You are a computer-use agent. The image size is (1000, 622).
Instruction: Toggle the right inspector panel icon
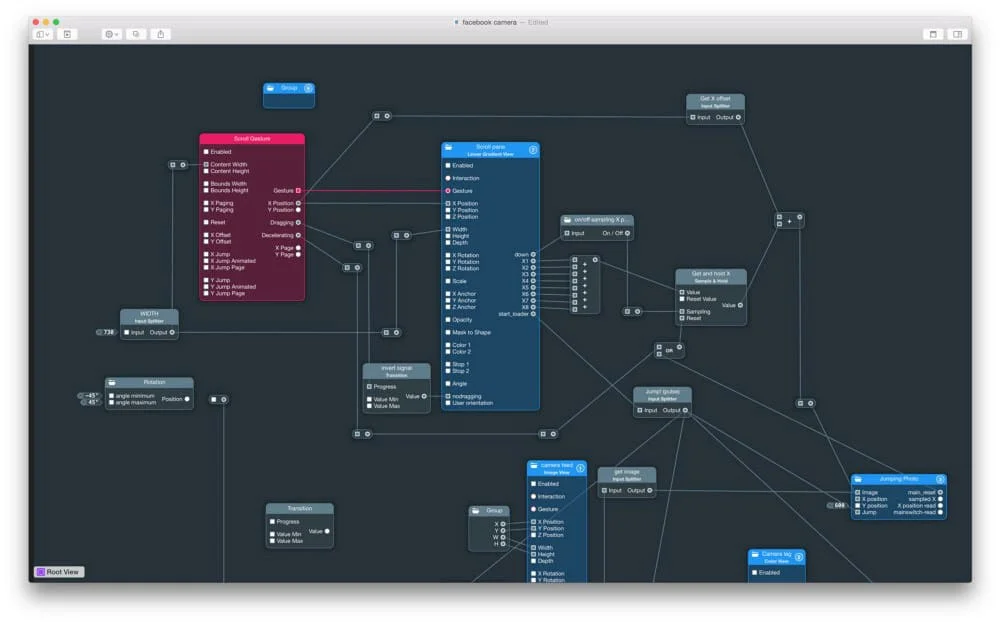click(958, 34)
